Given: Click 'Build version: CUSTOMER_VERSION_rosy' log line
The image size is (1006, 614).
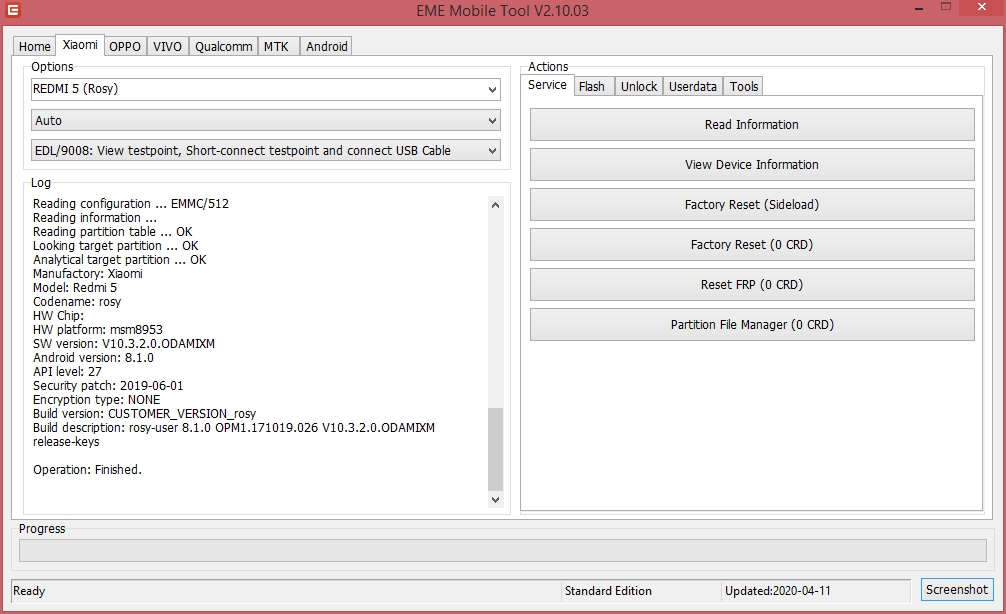Looking at the screenshot, I should 144,414.
